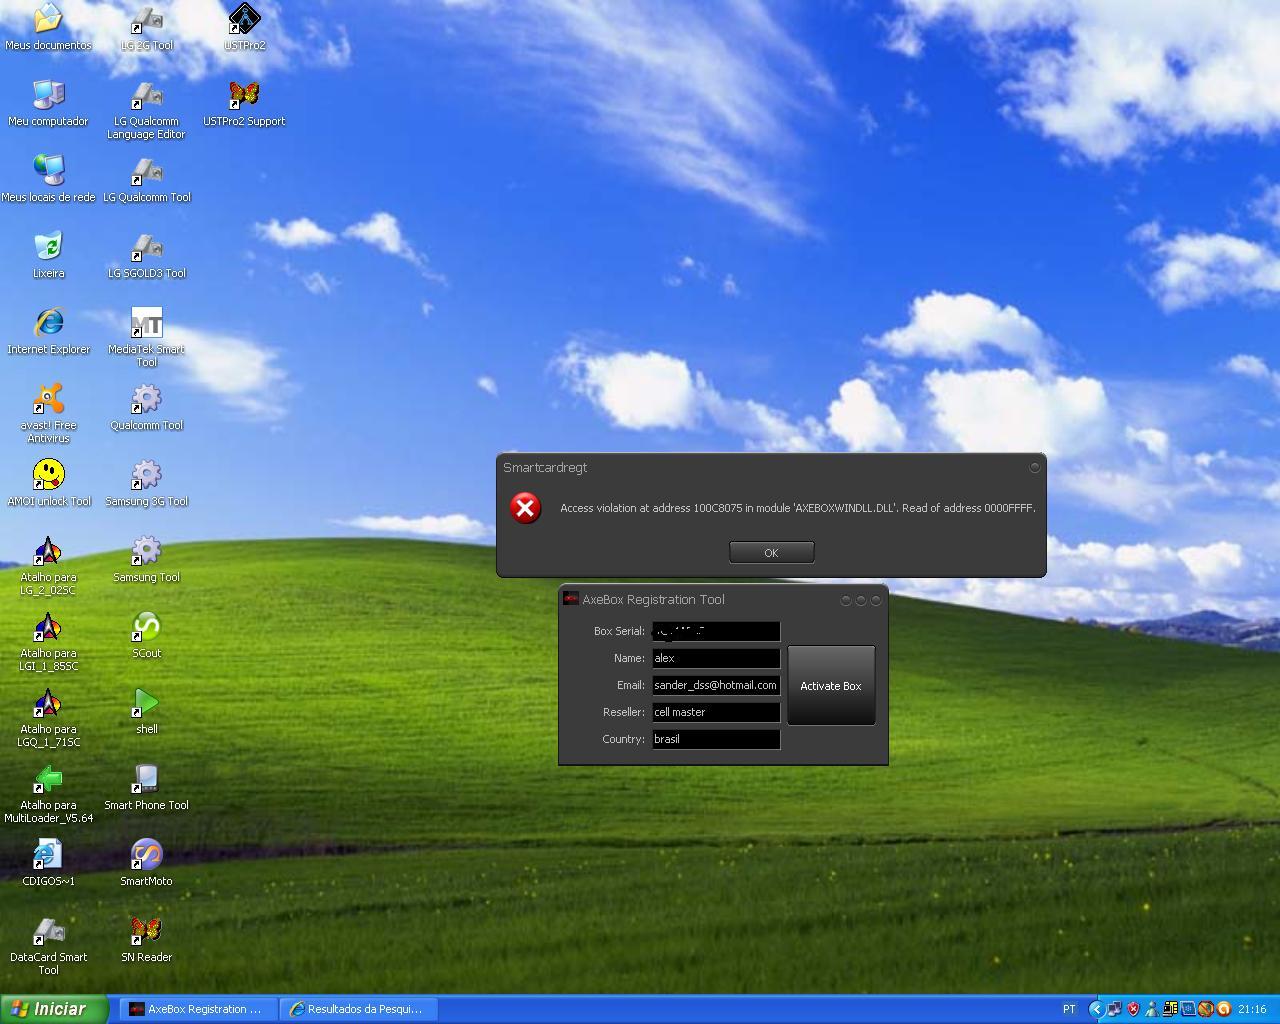The height and width of the screenshot is (1024, 1280).
Task: Focus the Country field showing brasil
Action: [715, 739]
